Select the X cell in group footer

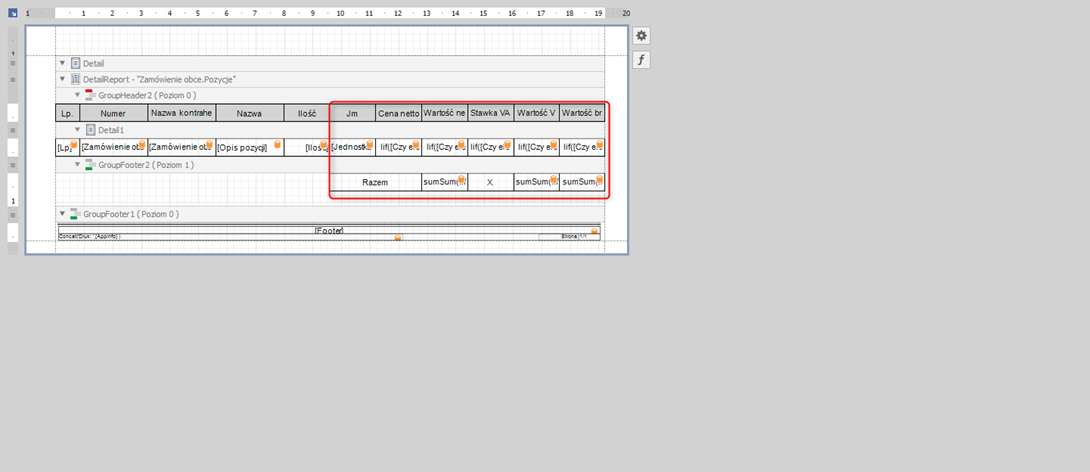[x=490, y=183]
